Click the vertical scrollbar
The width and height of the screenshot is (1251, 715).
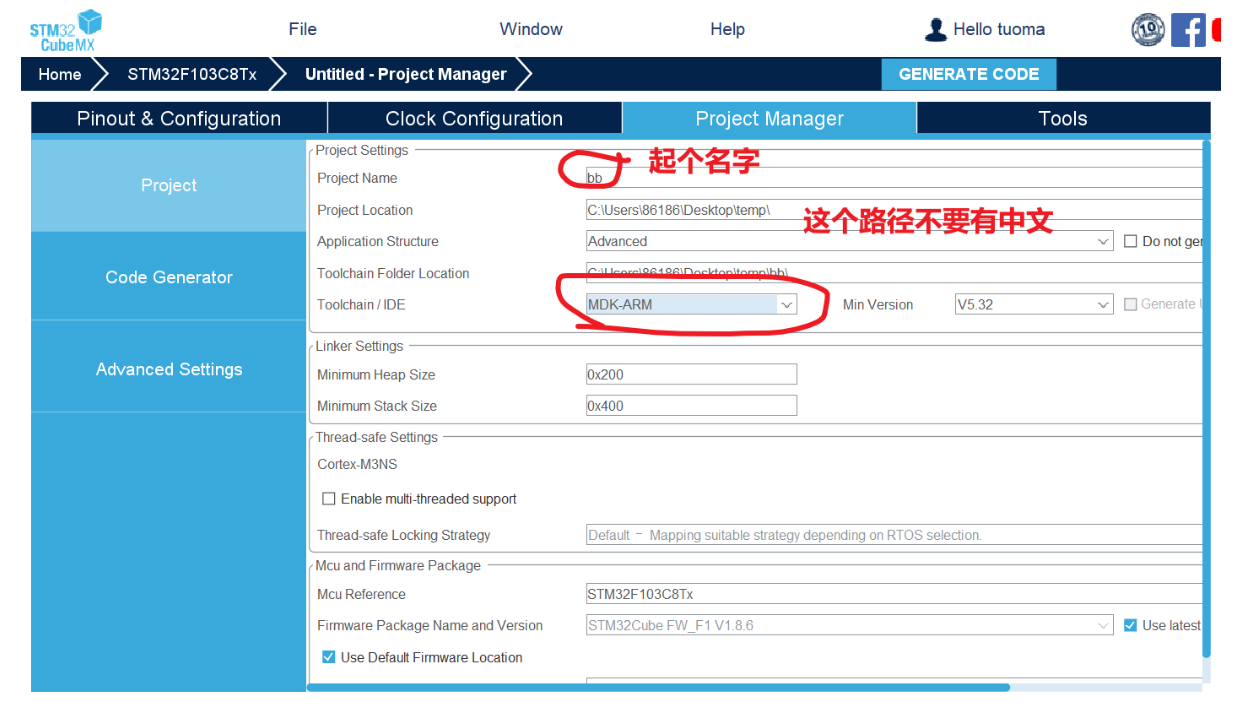click(x=1206, y=399)
